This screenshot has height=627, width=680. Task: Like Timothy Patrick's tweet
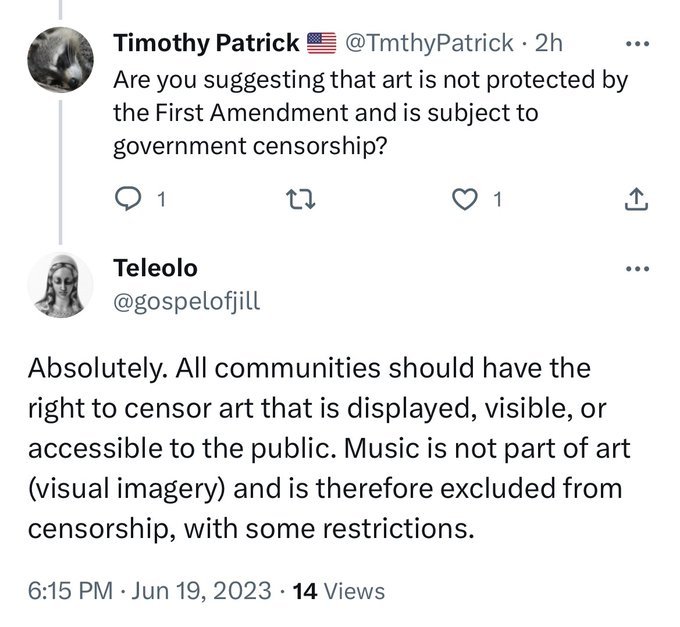tap(464, 199)
